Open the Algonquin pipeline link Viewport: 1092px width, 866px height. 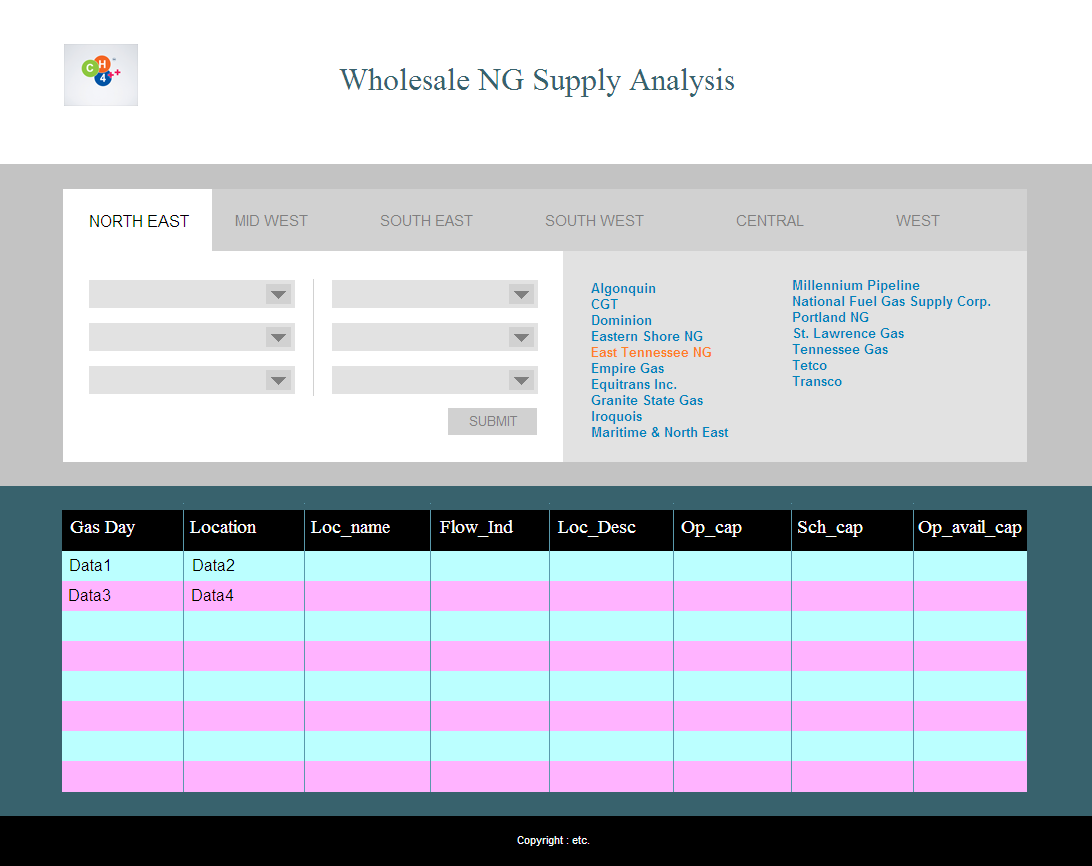click(623, 289)
